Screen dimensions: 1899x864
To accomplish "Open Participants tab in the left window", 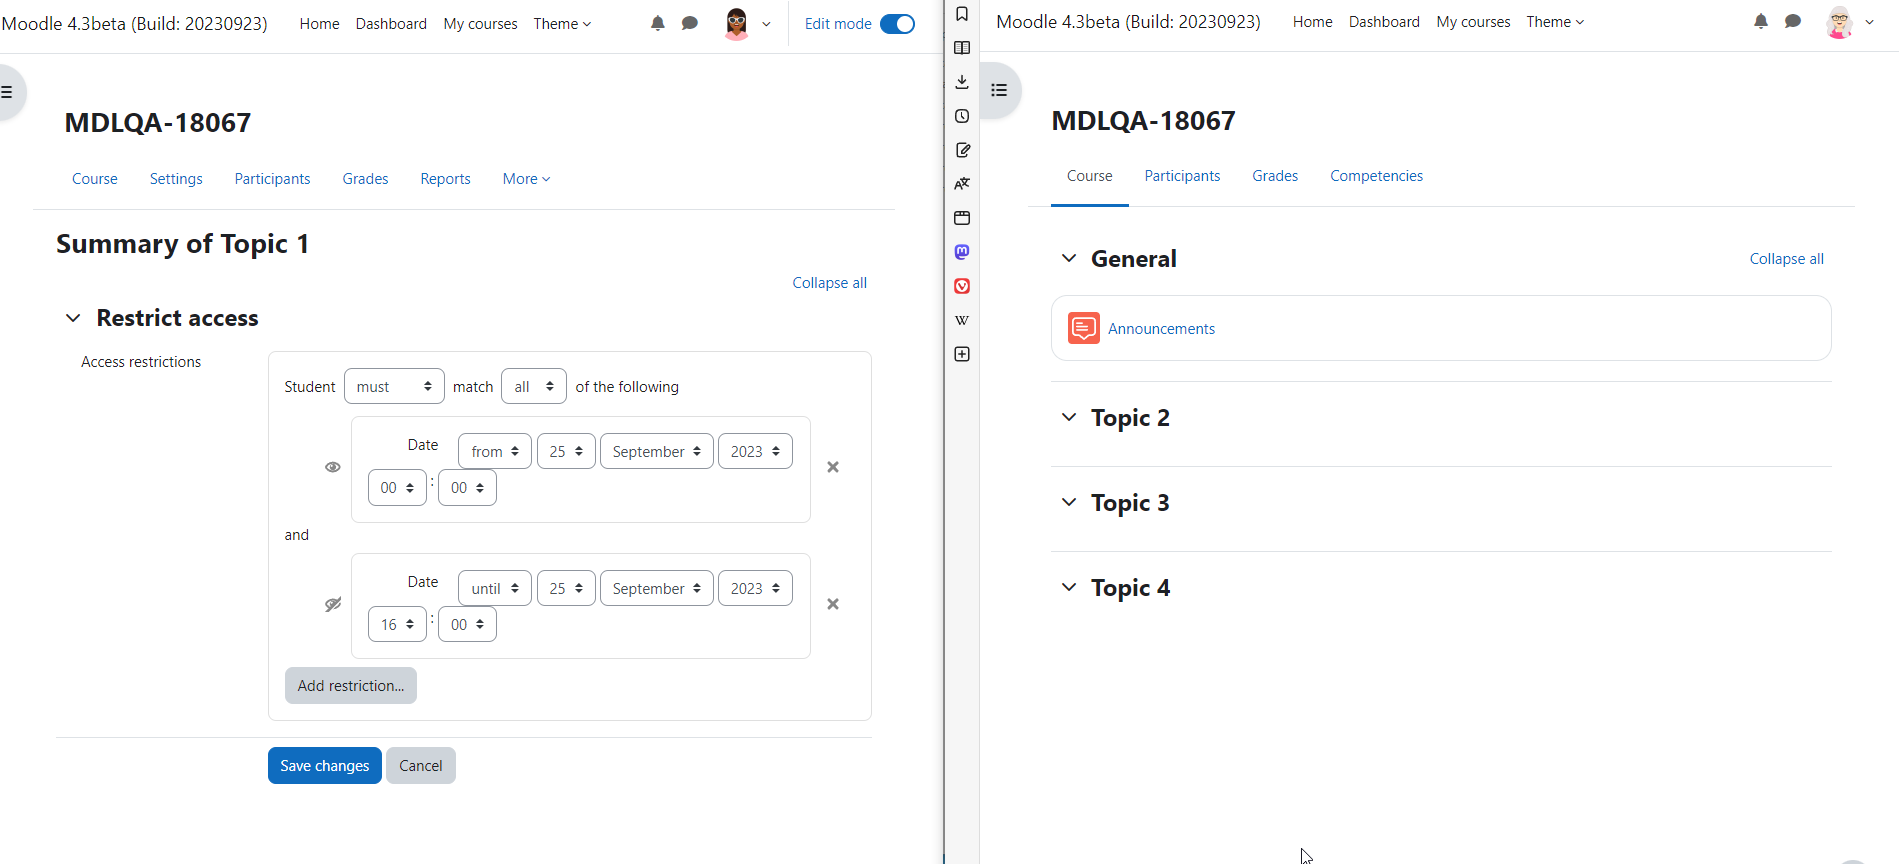I will pos(272,179).
